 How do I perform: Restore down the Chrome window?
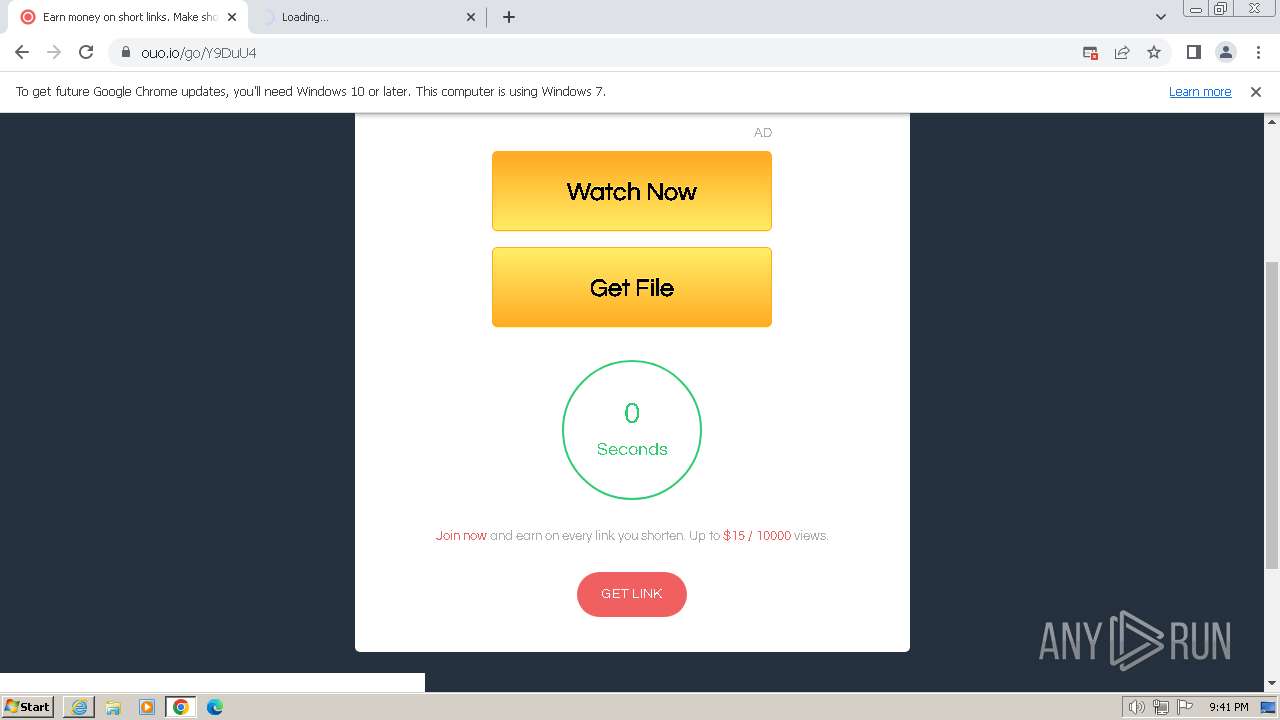click(1221, 9)
